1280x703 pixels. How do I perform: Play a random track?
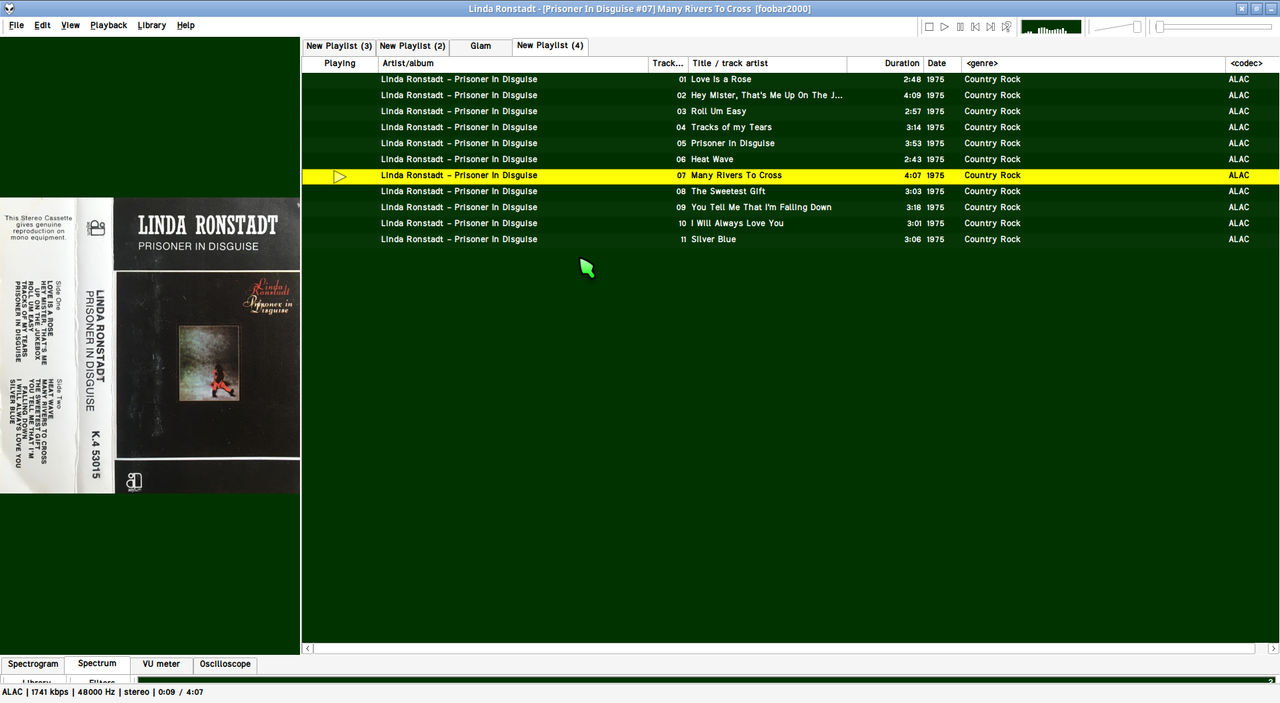[x=1005, y=27]
